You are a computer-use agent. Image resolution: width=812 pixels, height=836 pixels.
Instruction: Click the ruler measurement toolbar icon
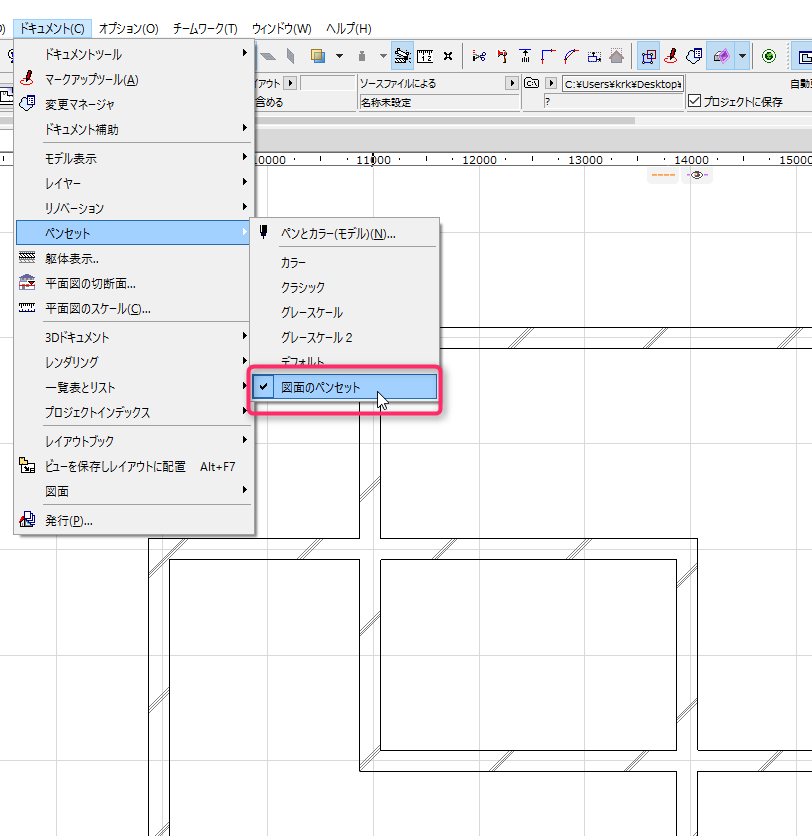pyautogui.click(x=425, y=56)
